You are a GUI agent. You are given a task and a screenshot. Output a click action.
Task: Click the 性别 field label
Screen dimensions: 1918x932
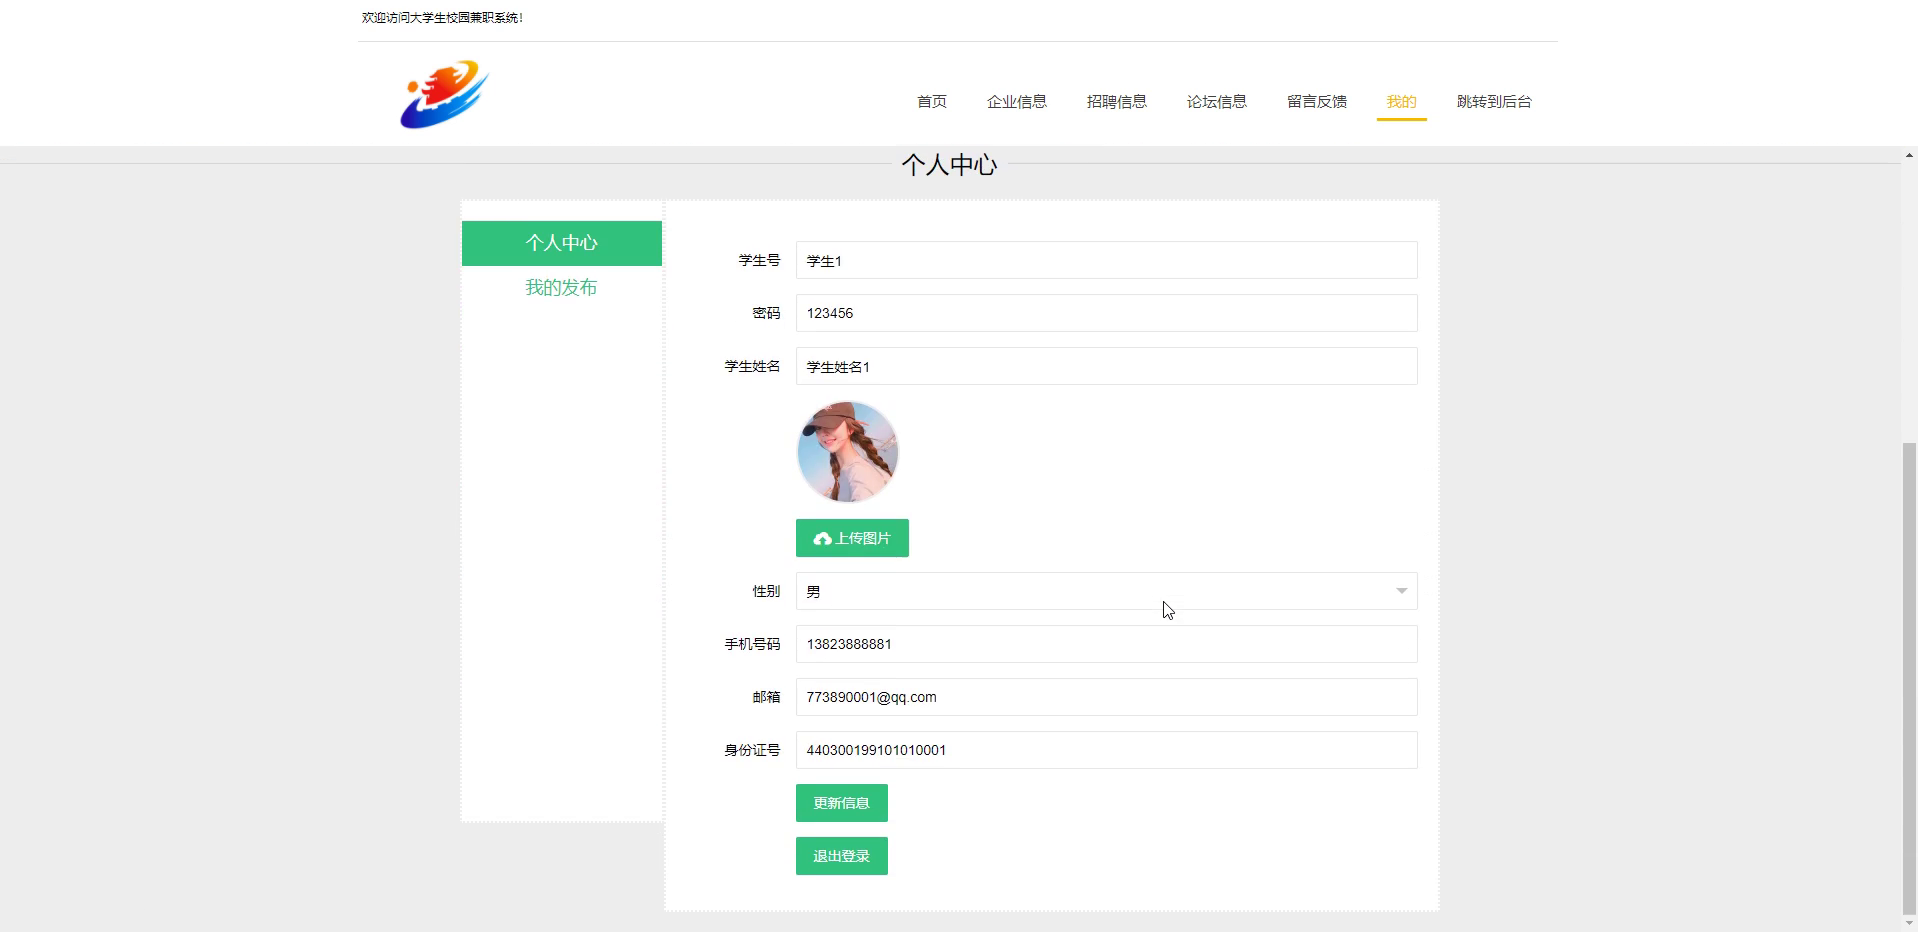pos(766,591)
